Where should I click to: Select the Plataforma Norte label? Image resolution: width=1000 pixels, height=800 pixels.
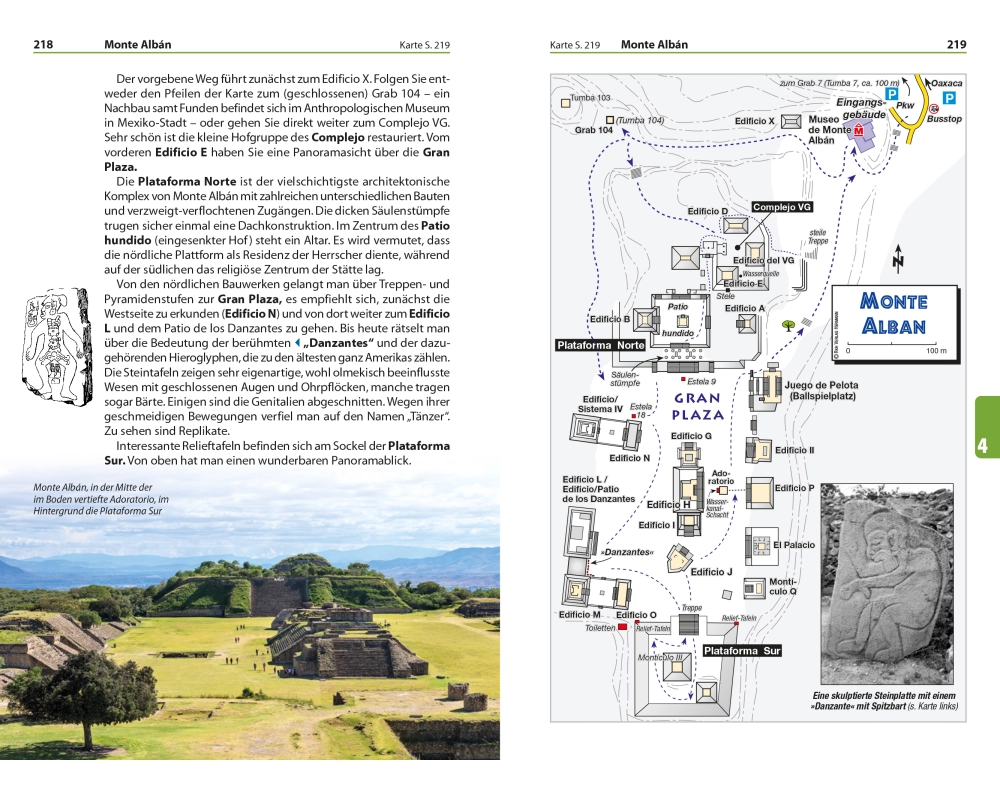click(600, 345)
